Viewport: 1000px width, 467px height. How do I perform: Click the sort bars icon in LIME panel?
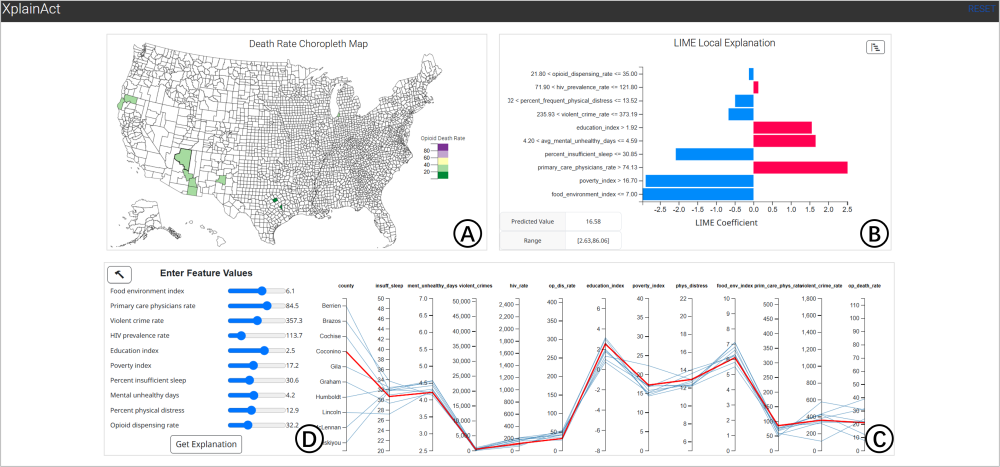click(874, 47)
